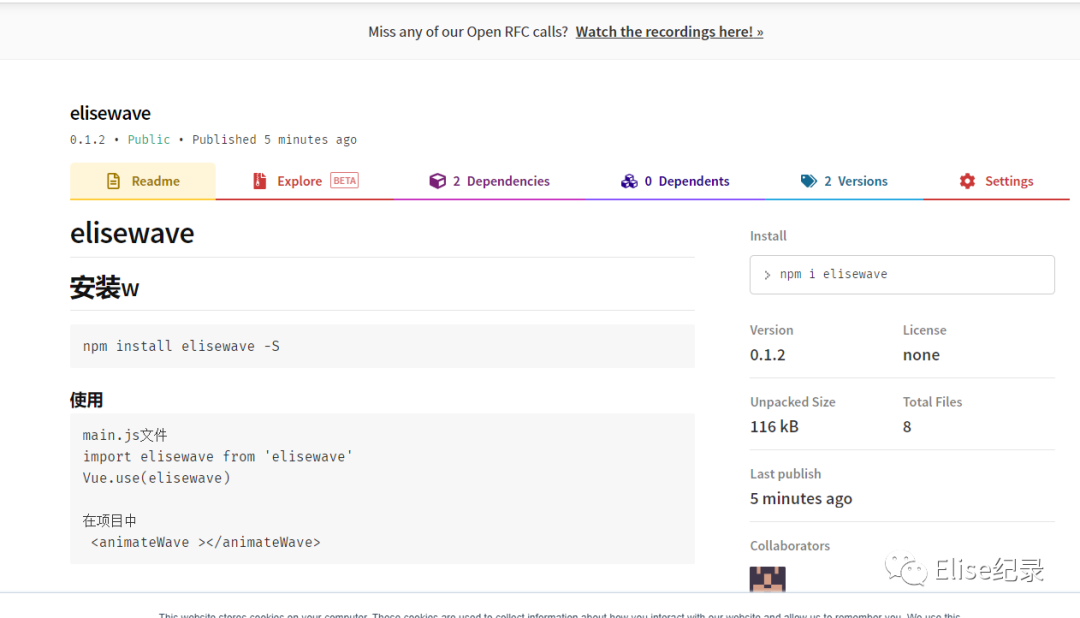Click the 'main.js文件' code line
This screenshot has height=618, width=1080.
pyautogui.click(x=125, y=435)
